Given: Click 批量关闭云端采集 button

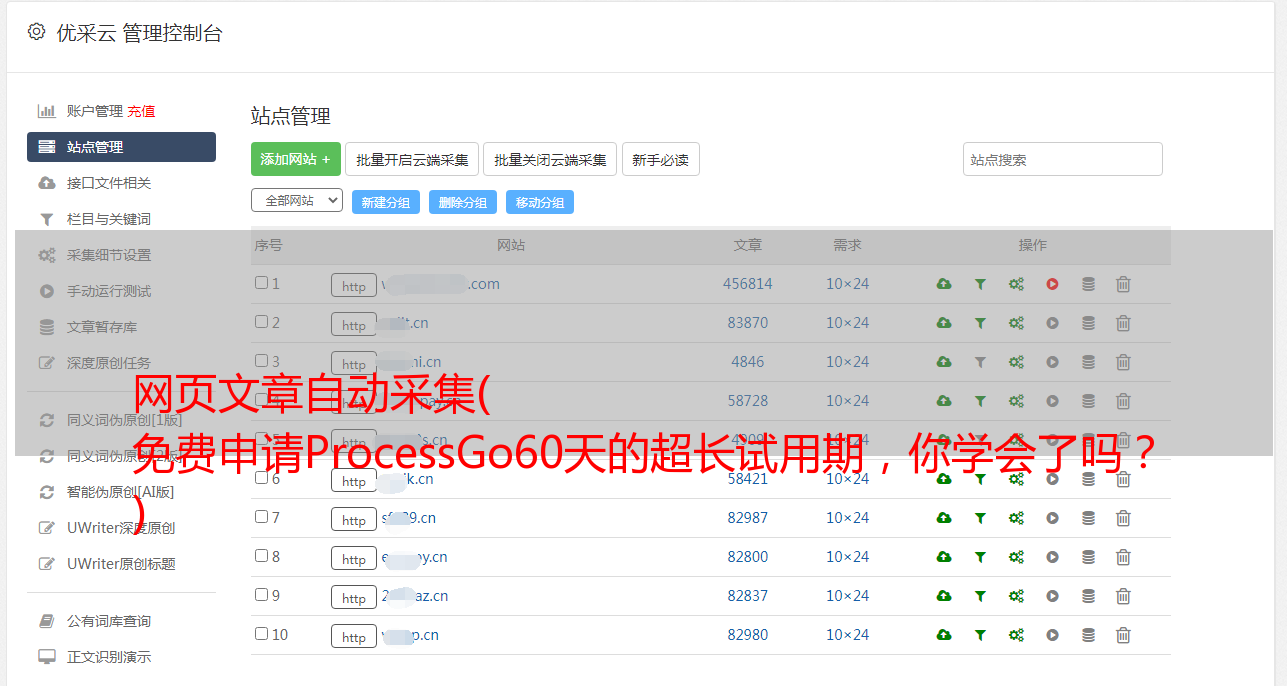Looking at the screenshot, I should click(x=550, y=159).
